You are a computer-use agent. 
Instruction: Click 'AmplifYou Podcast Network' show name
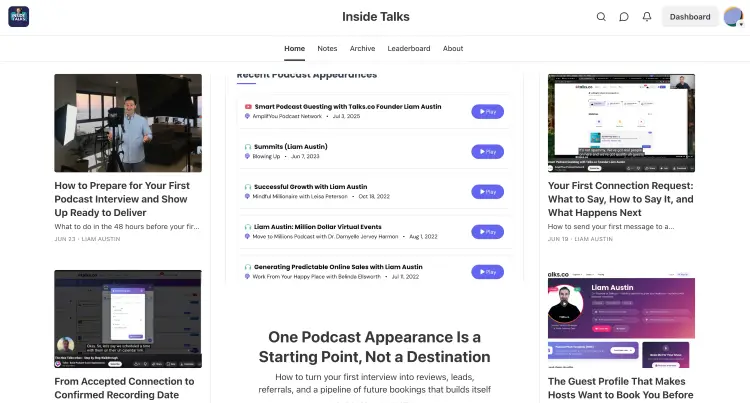pos(287,116)
